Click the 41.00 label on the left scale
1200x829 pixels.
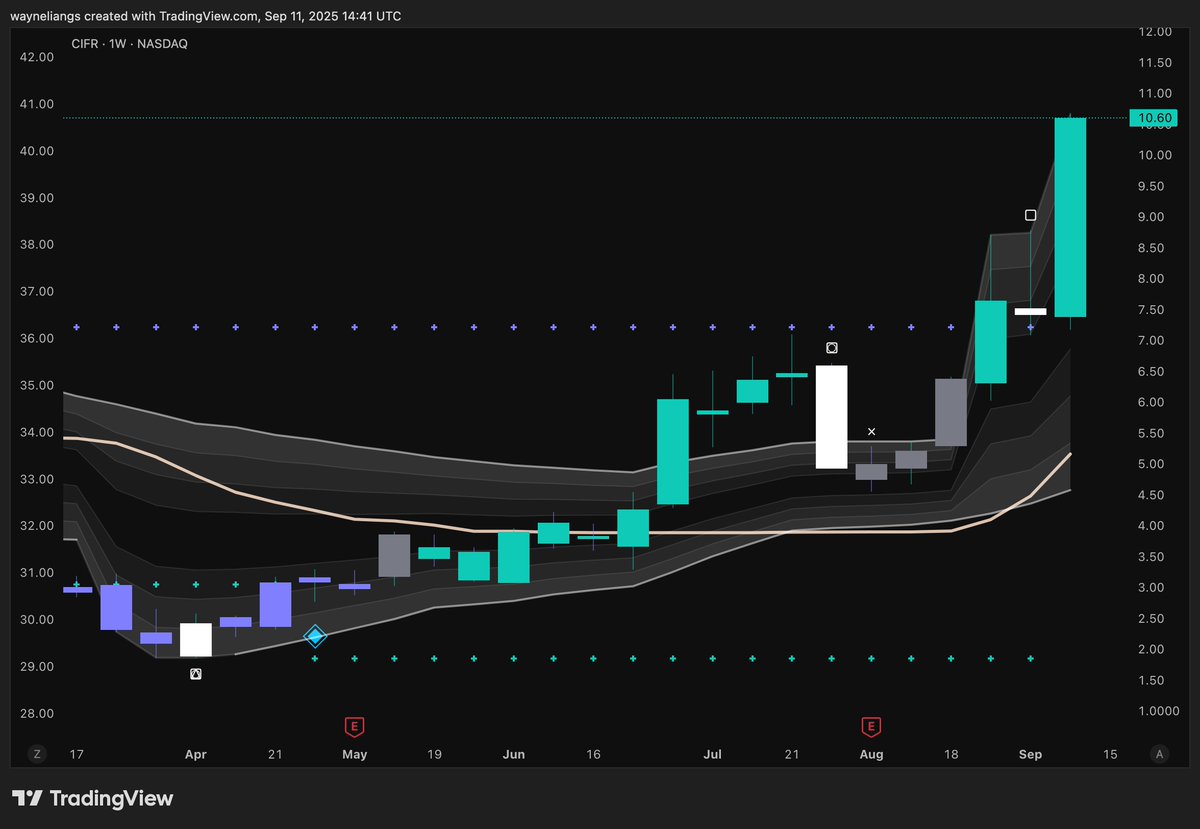(x=37, y=104)
